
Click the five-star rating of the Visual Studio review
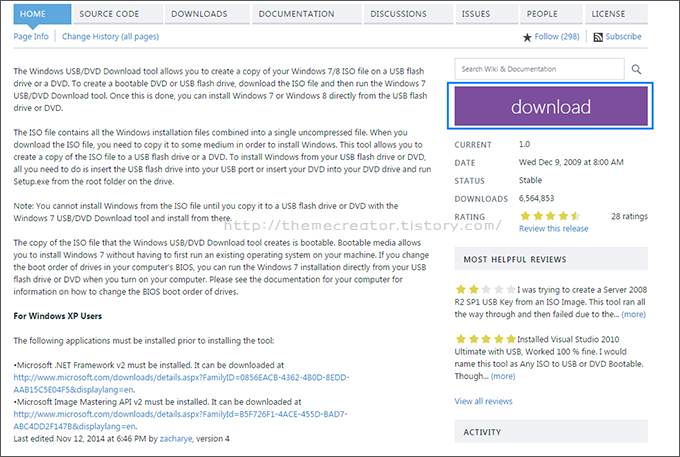[x=485, y=339]
